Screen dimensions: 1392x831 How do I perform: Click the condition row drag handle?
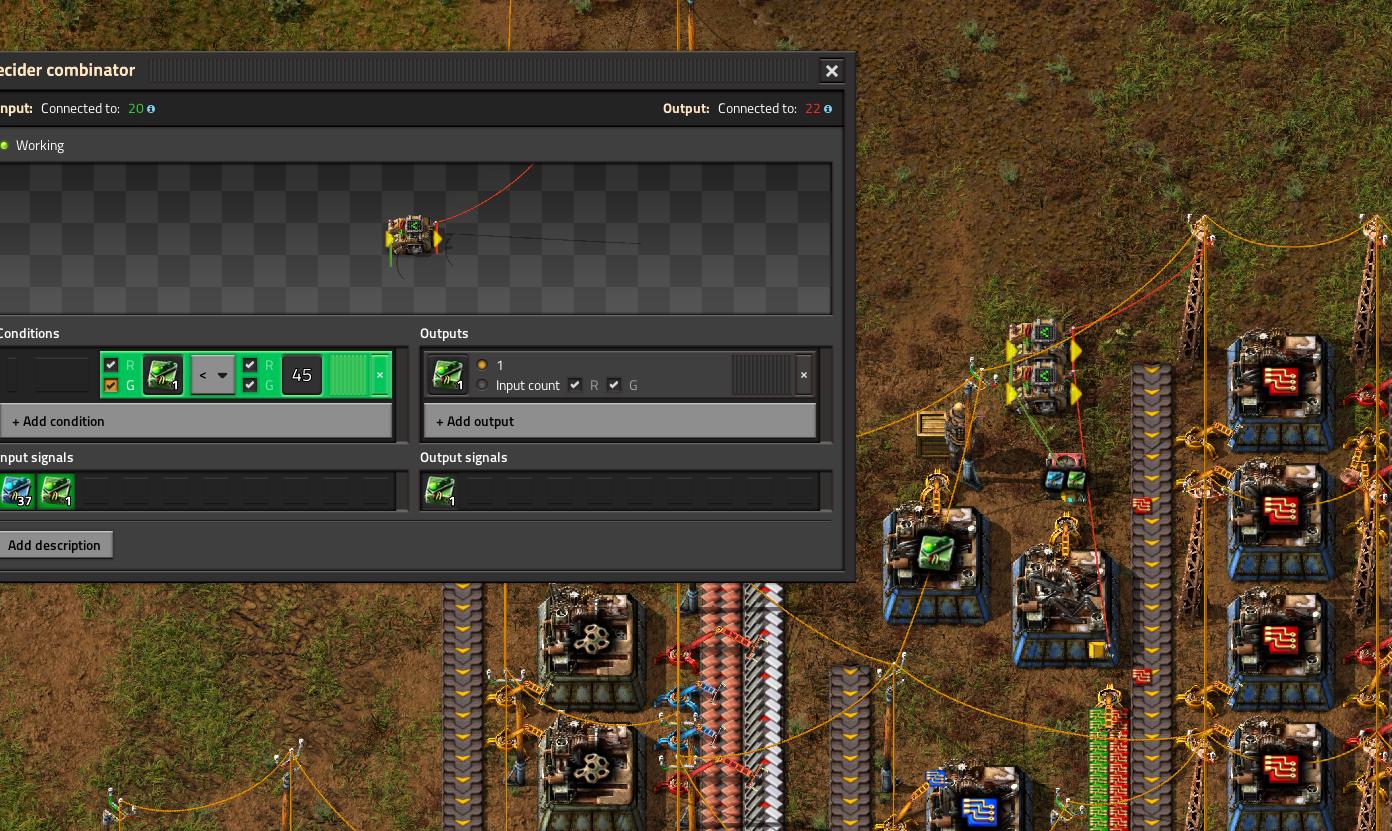349,375
